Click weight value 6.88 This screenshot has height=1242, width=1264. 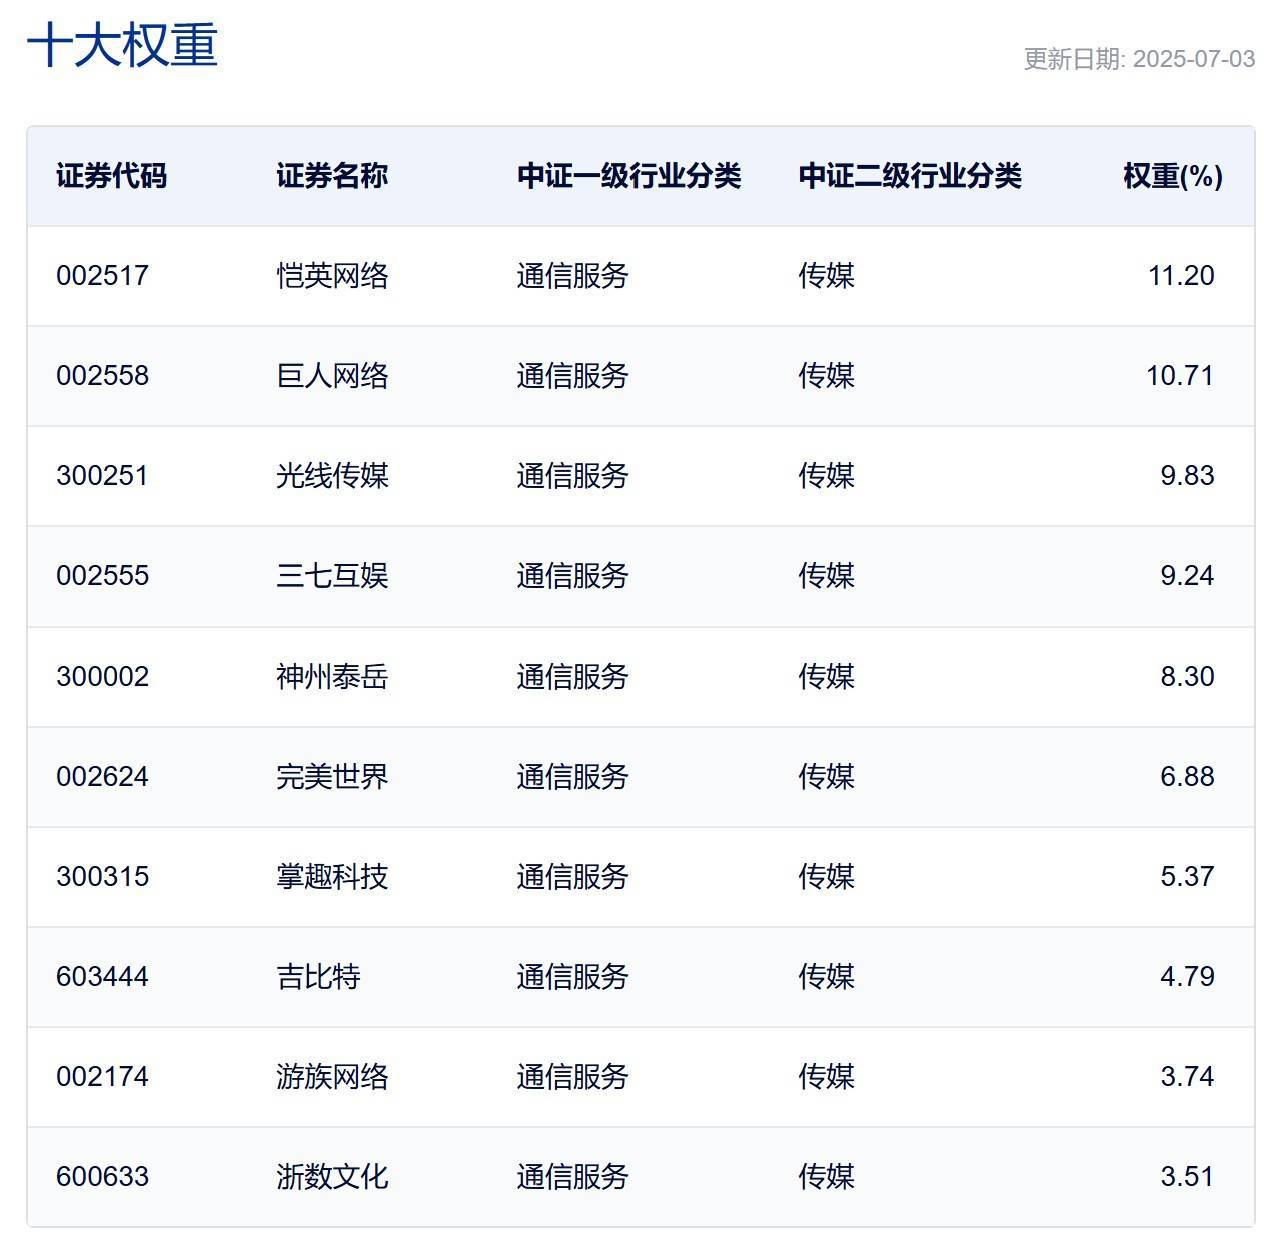pos(1187,777)
